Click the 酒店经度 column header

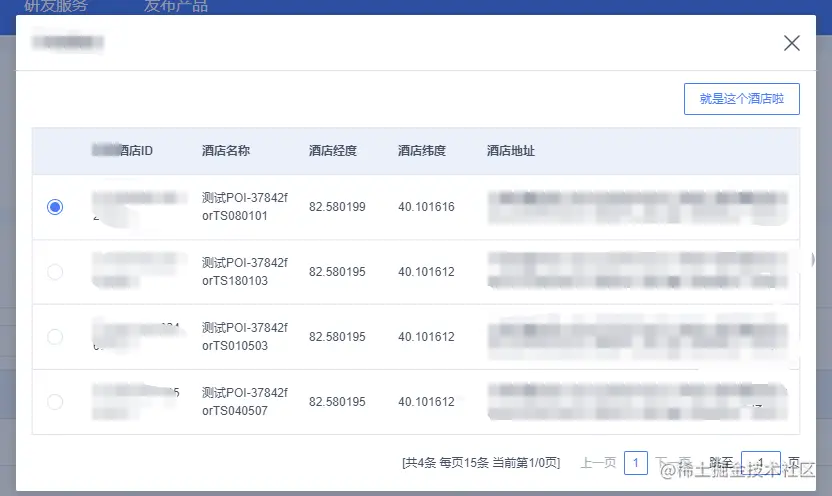(x=333, y=151)
